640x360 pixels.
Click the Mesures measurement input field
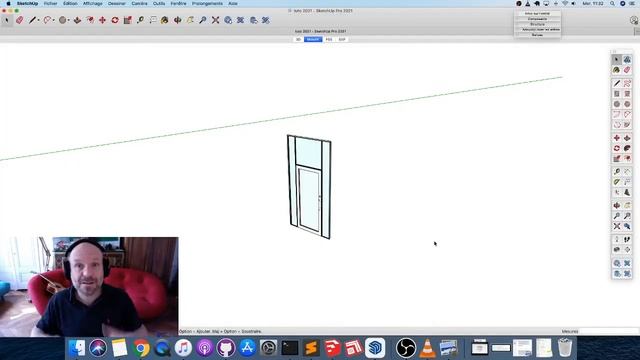tap(609, 331)
